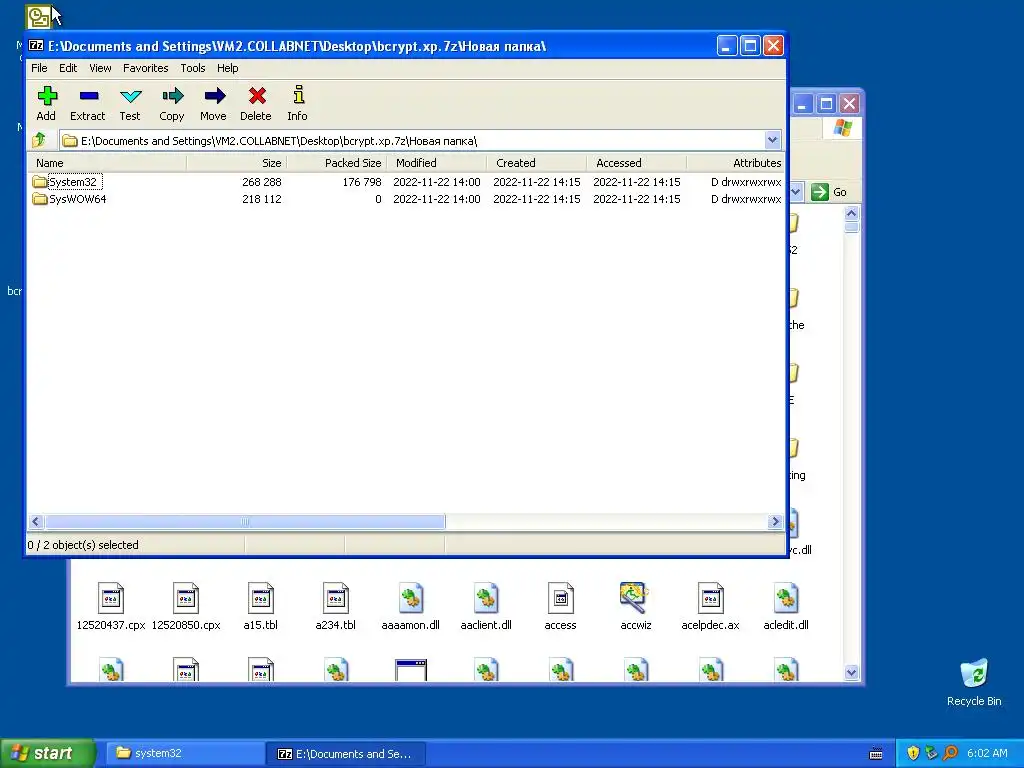Viewport: 1024px width, 768px height.
Task: Click the Windows flag logo in Explorer window
Action: (x=842, y=127)
